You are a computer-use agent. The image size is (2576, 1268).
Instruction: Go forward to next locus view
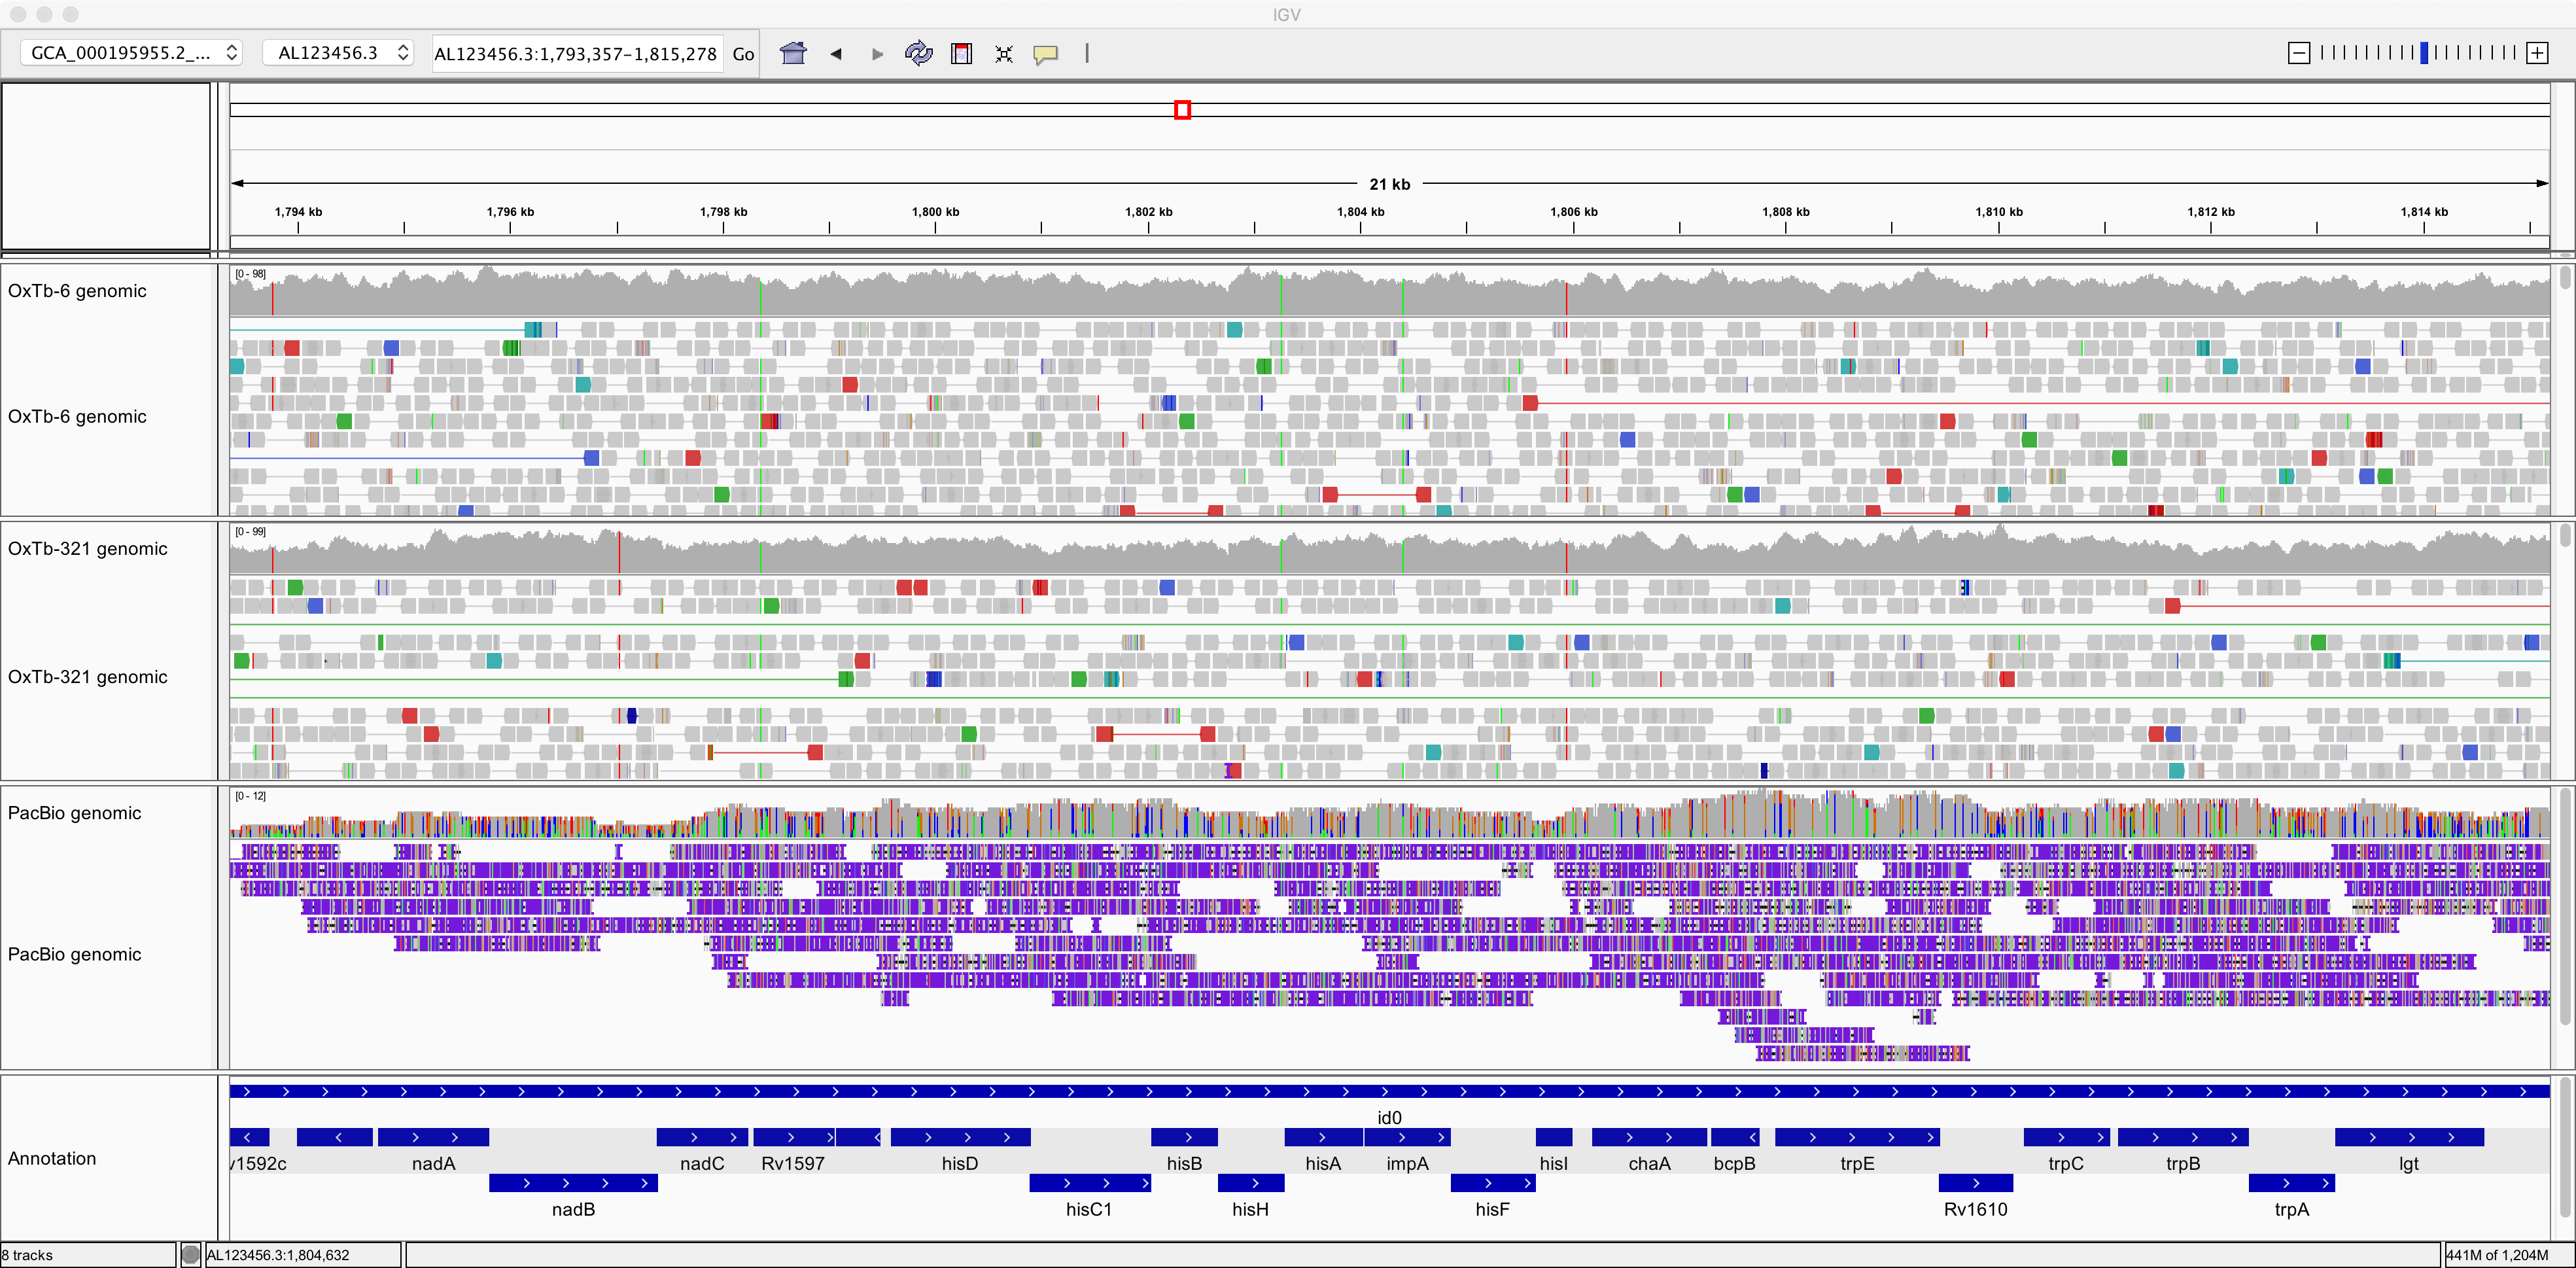pyautogui.click(x=877, y=54)
